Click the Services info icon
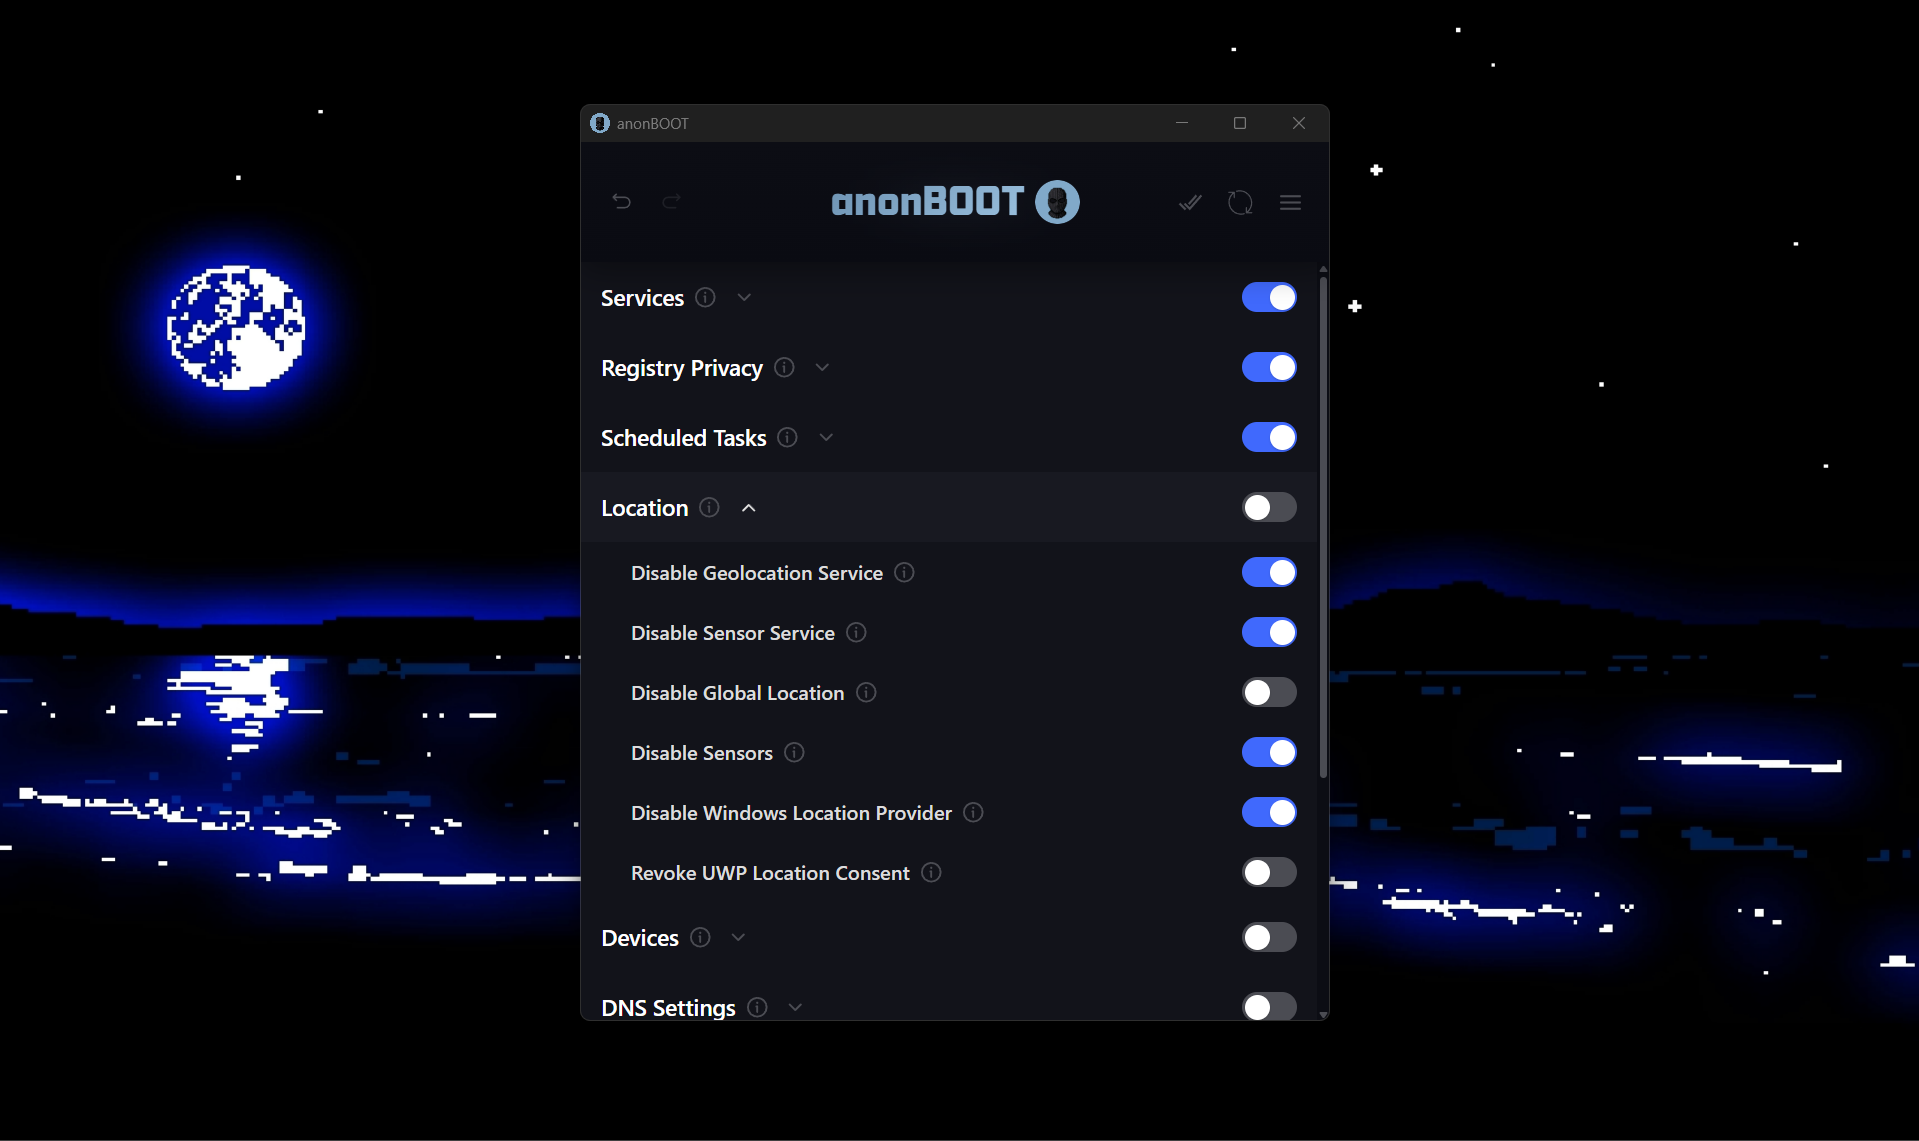Viewport: 1919px width, 1141px height. [704, 297]
